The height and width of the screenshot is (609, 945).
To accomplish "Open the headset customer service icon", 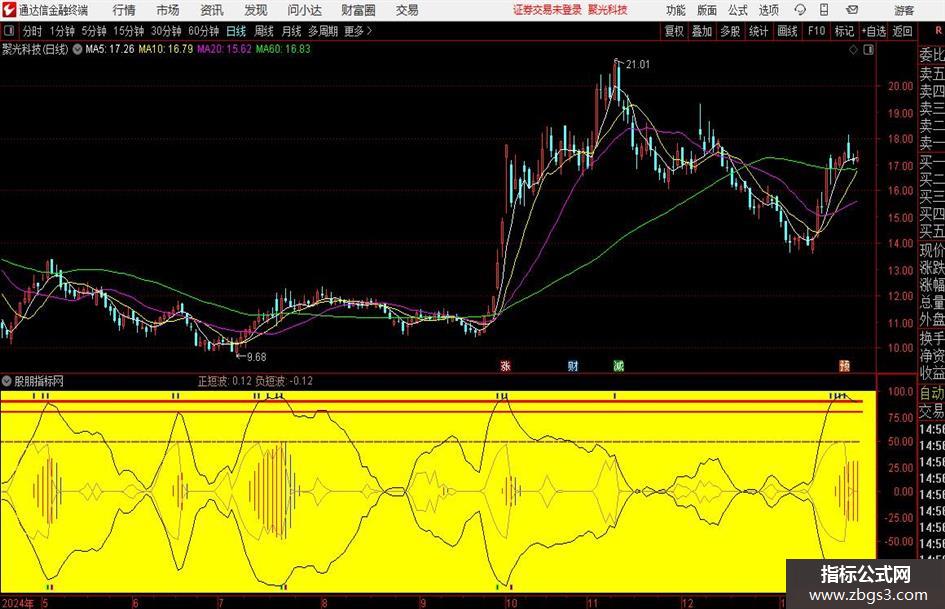I will pyautogui.click(x=800, y=10).
